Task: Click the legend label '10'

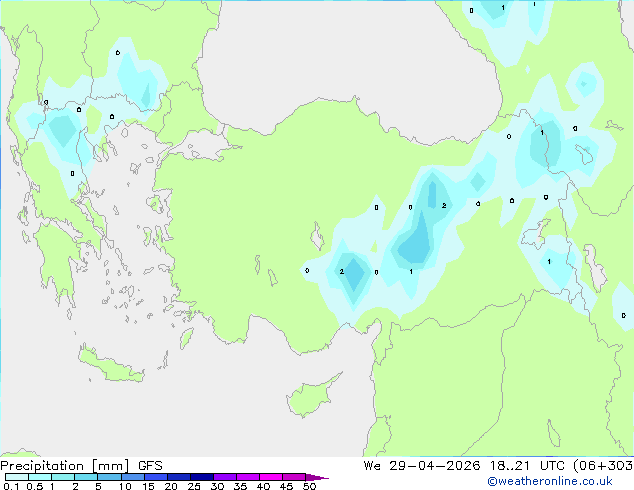Action: tap(125, 486)
